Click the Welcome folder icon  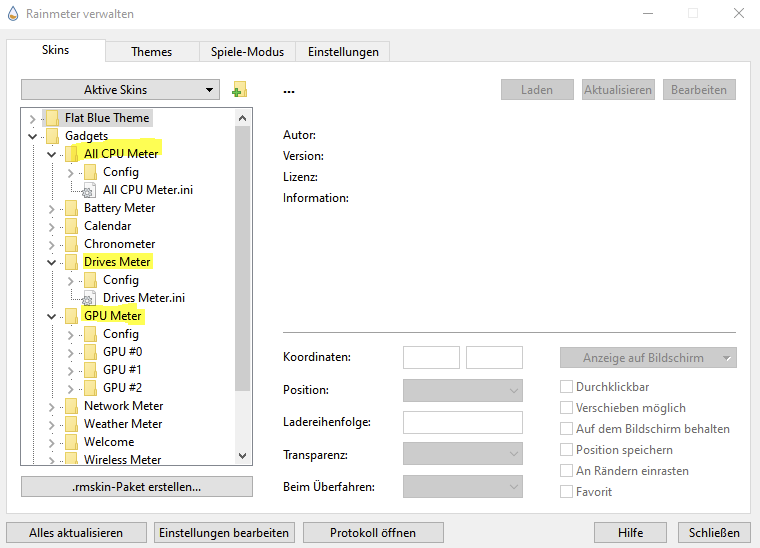pos(71,441)
